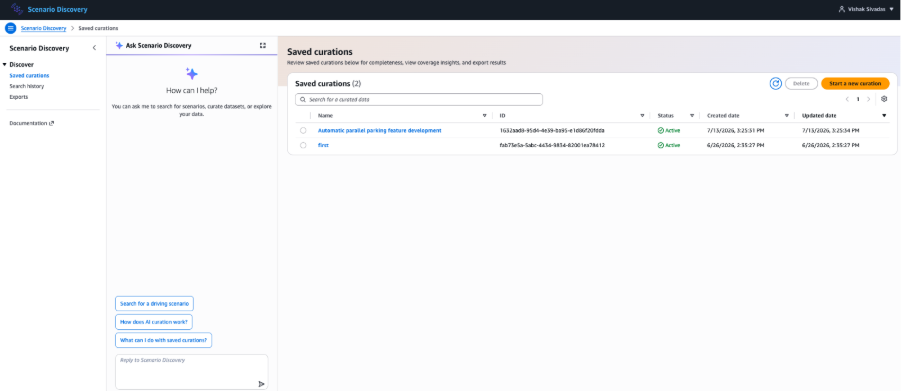The width and height of the screenshot is (901, 391).
Task: Click Start a new curation button
Action: (855, 83)
